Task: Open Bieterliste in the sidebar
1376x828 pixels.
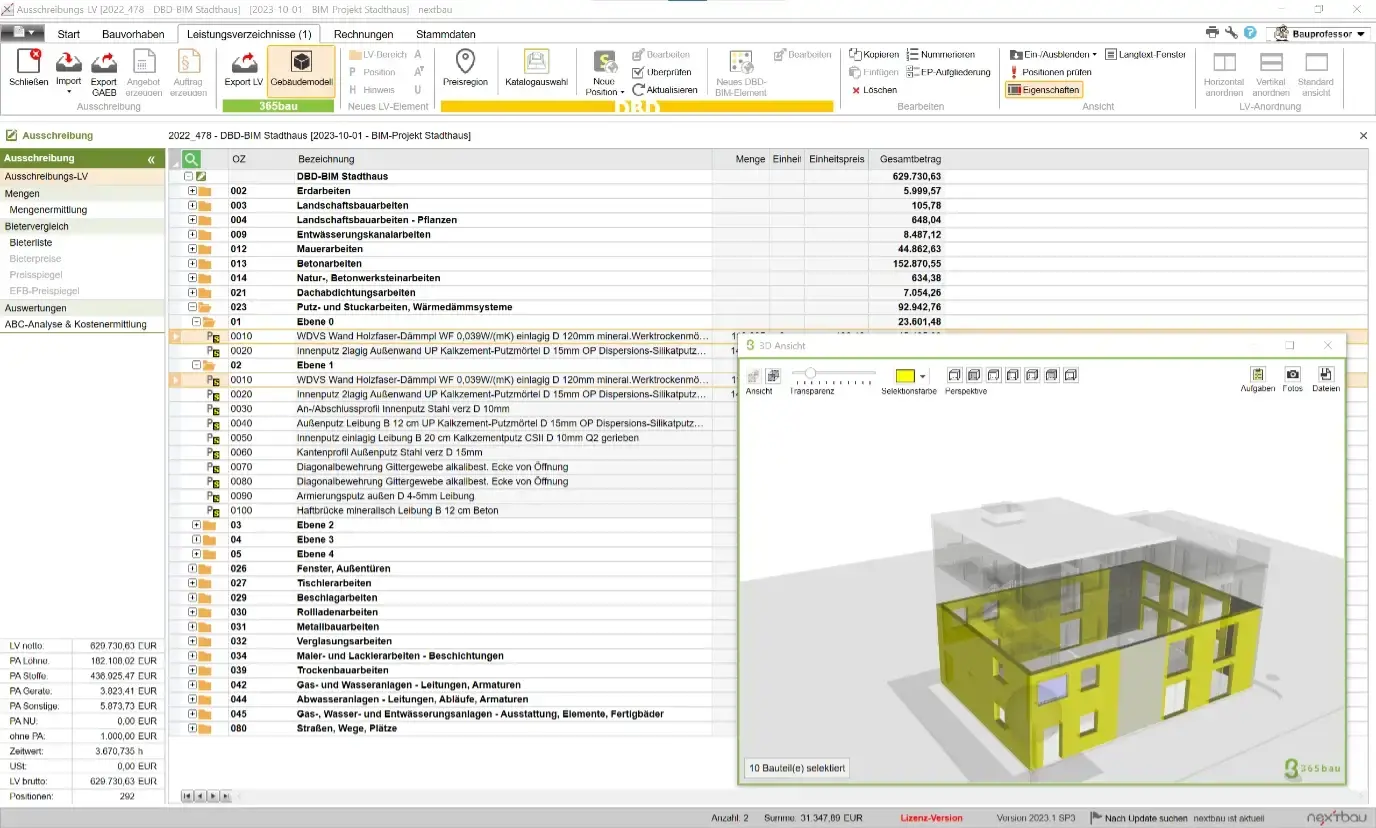Action: click(x=31, y=243)
